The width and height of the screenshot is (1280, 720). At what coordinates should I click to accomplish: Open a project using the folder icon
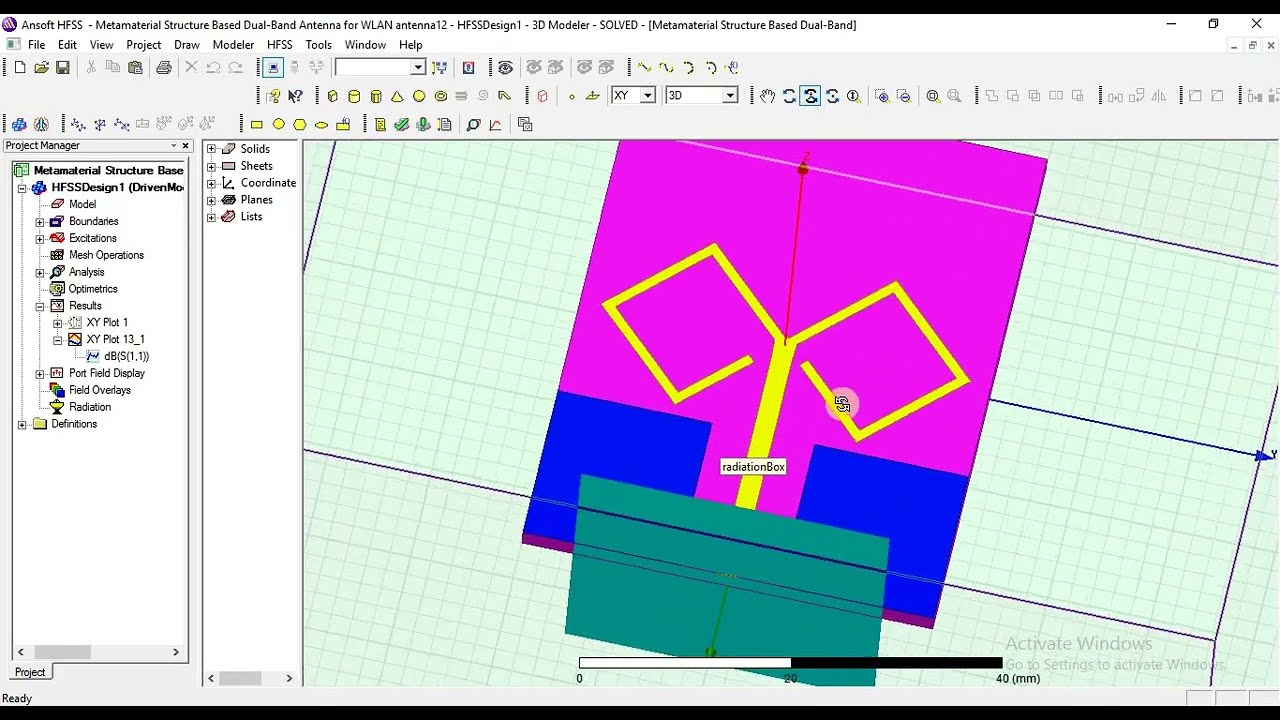click(41, 67)
